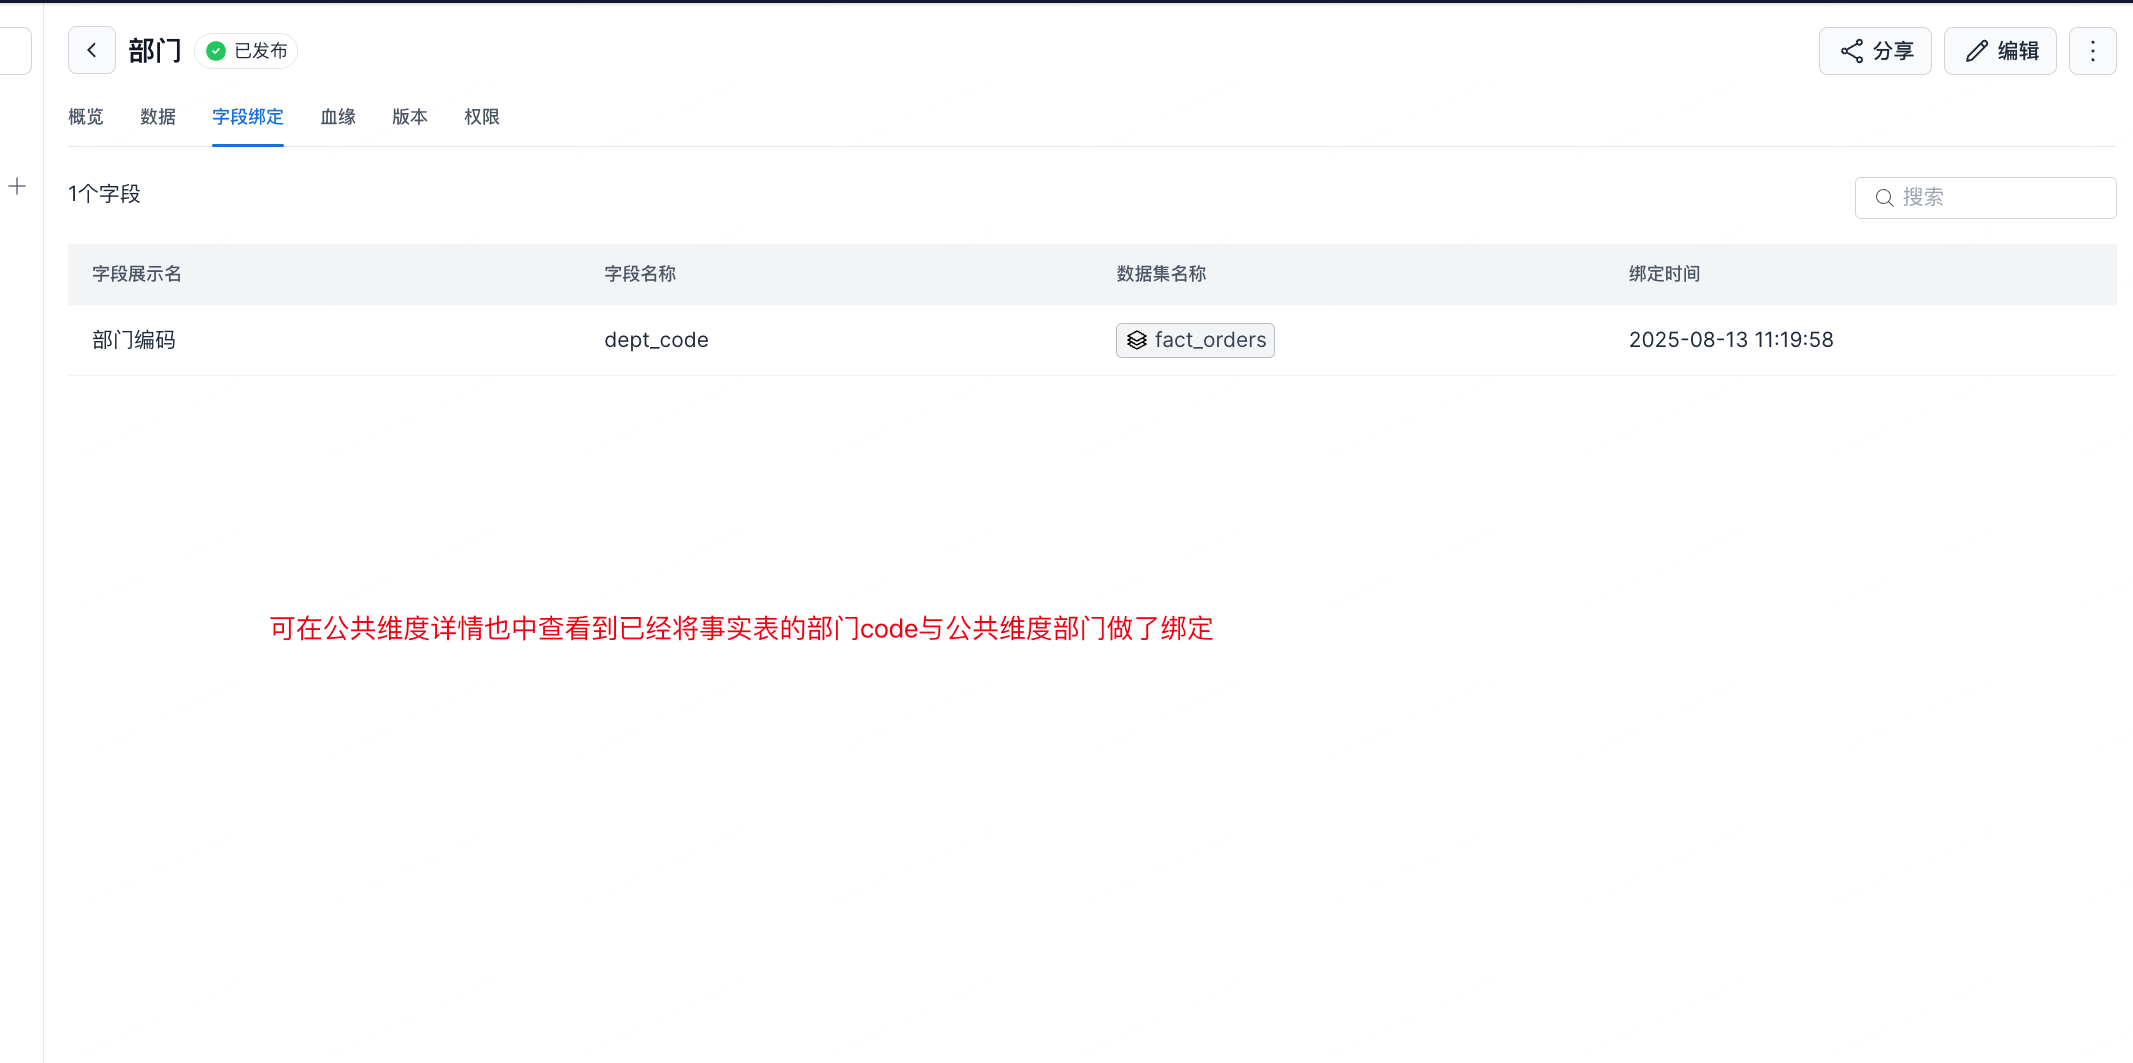Open the 数据 tab

158,117
